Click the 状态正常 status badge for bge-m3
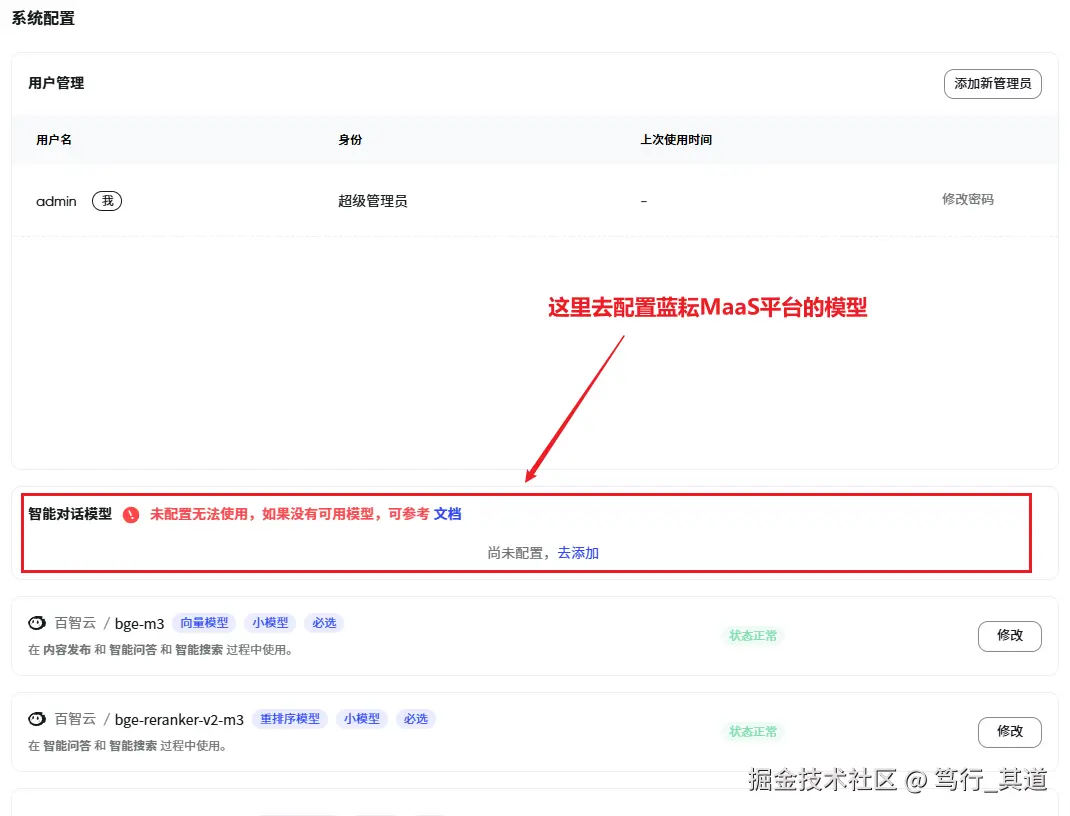 [x=753, y=636]
